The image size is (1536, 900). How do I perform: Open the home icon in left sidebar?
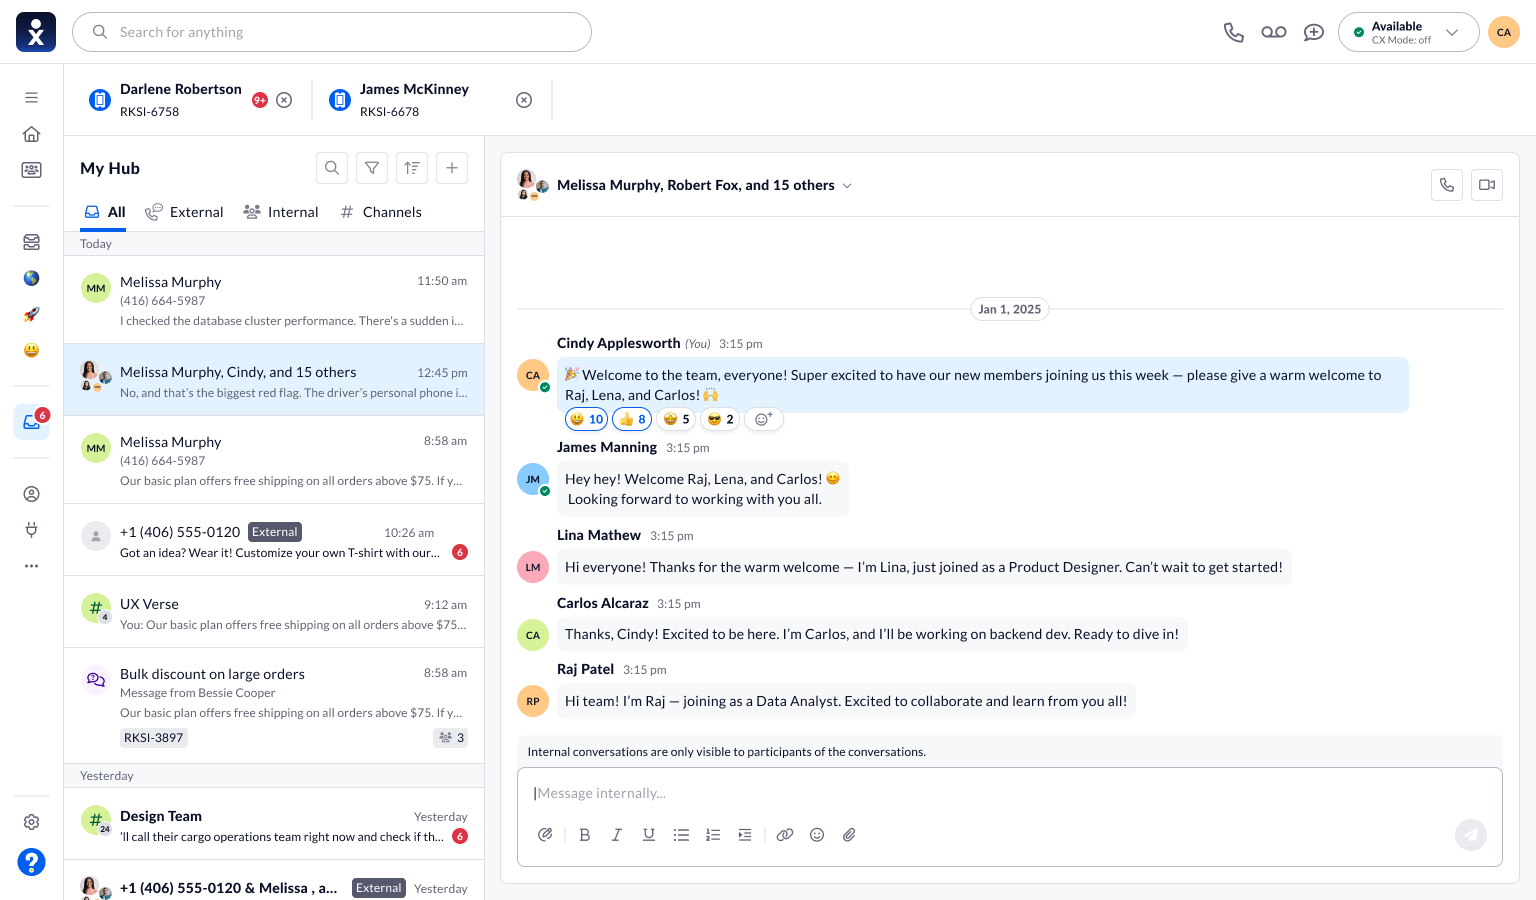[x=32, y=134]
